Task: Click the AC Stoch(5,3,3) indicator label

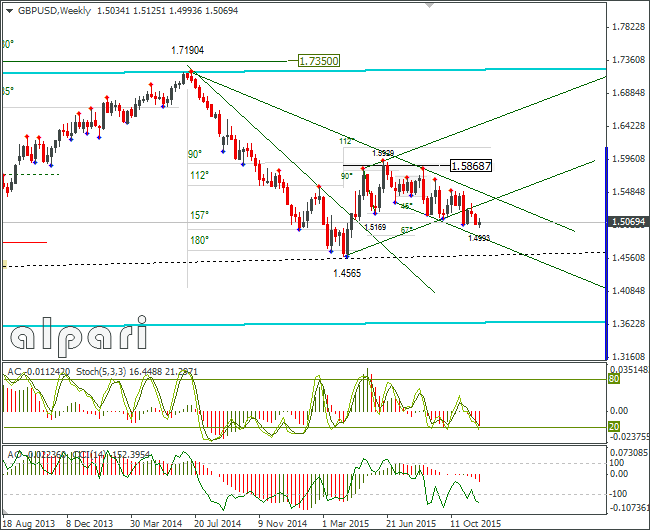Action: coord(102,372)
